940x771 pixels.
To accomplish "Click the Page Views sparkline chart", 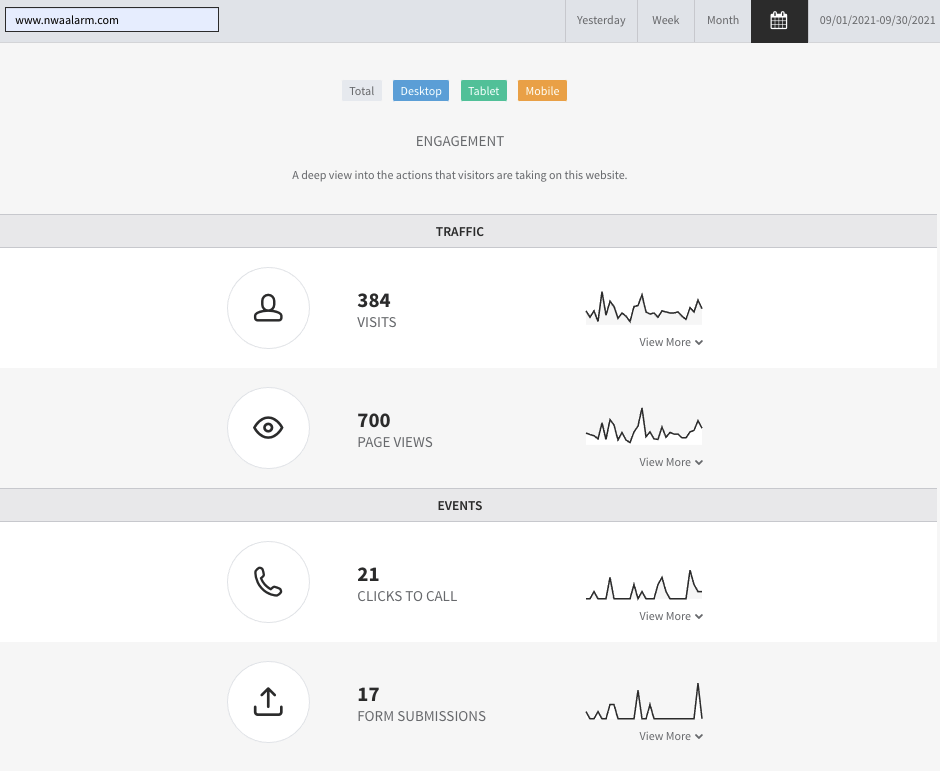I will coord(644,426).
